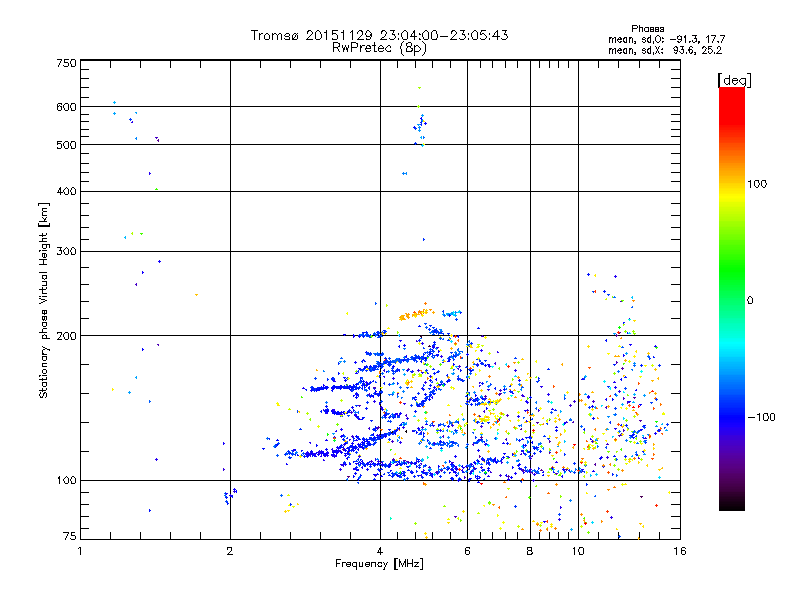Click the y-axis tick label '75'
Screen dimensions: 800x600
[x=70, y=536]
